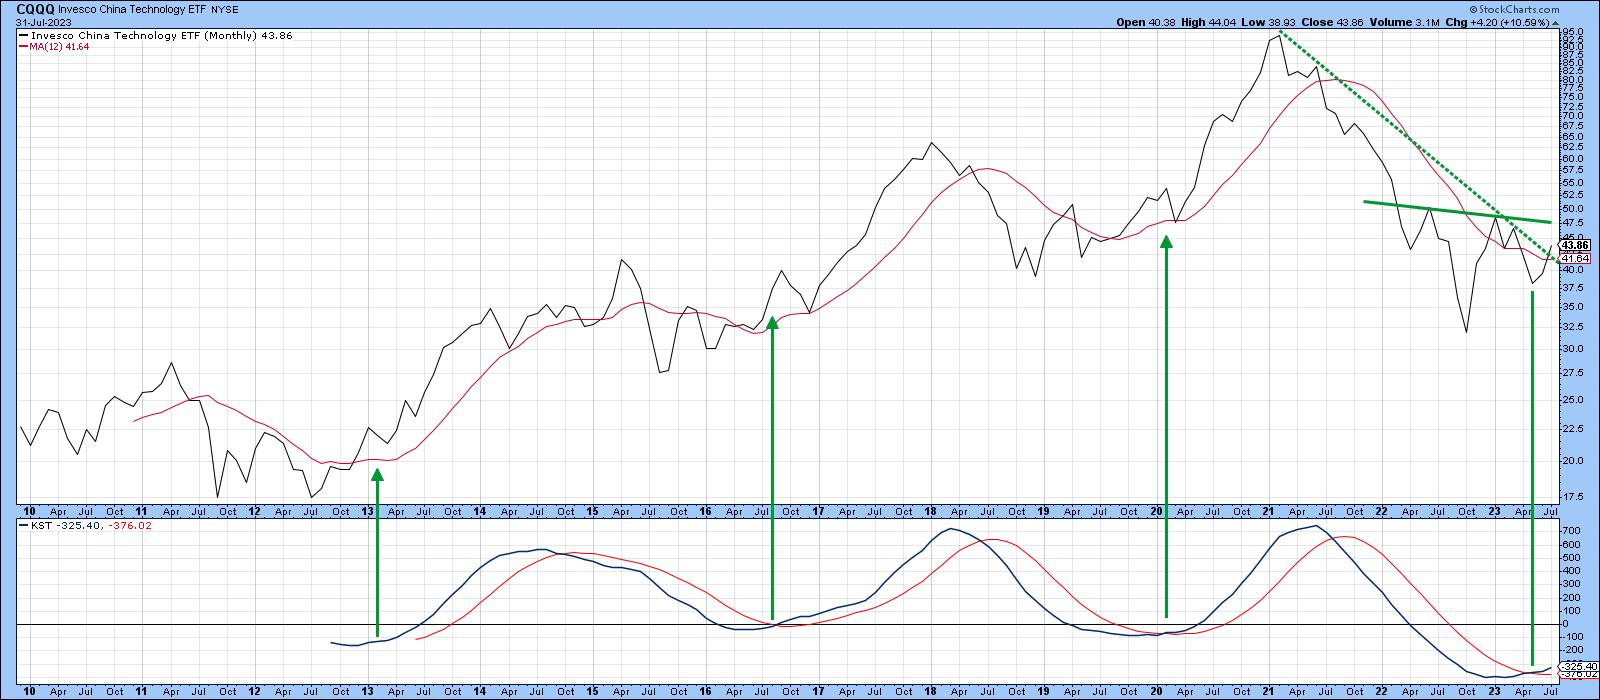1600x700 pixels.
Task: Click the header title 'Invesco China Technology ETF'
Action: [133, 7]
